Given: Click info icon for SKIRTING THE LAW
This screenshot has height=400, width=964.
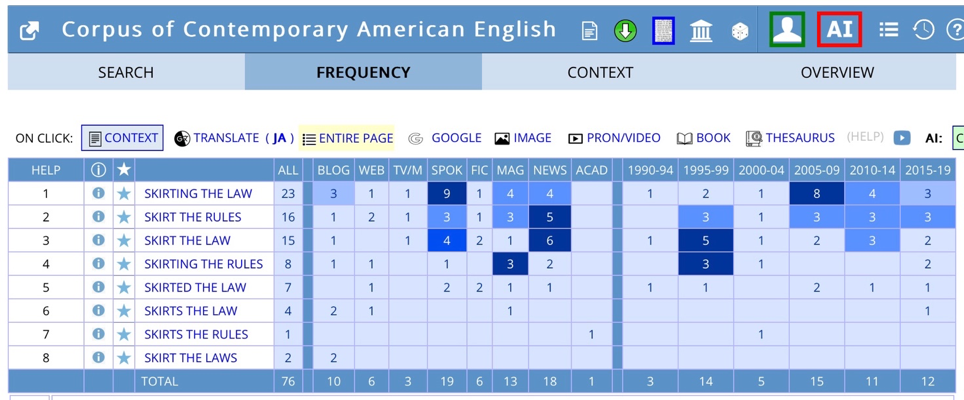Looking at the screenshot, I should click(98, 193).
